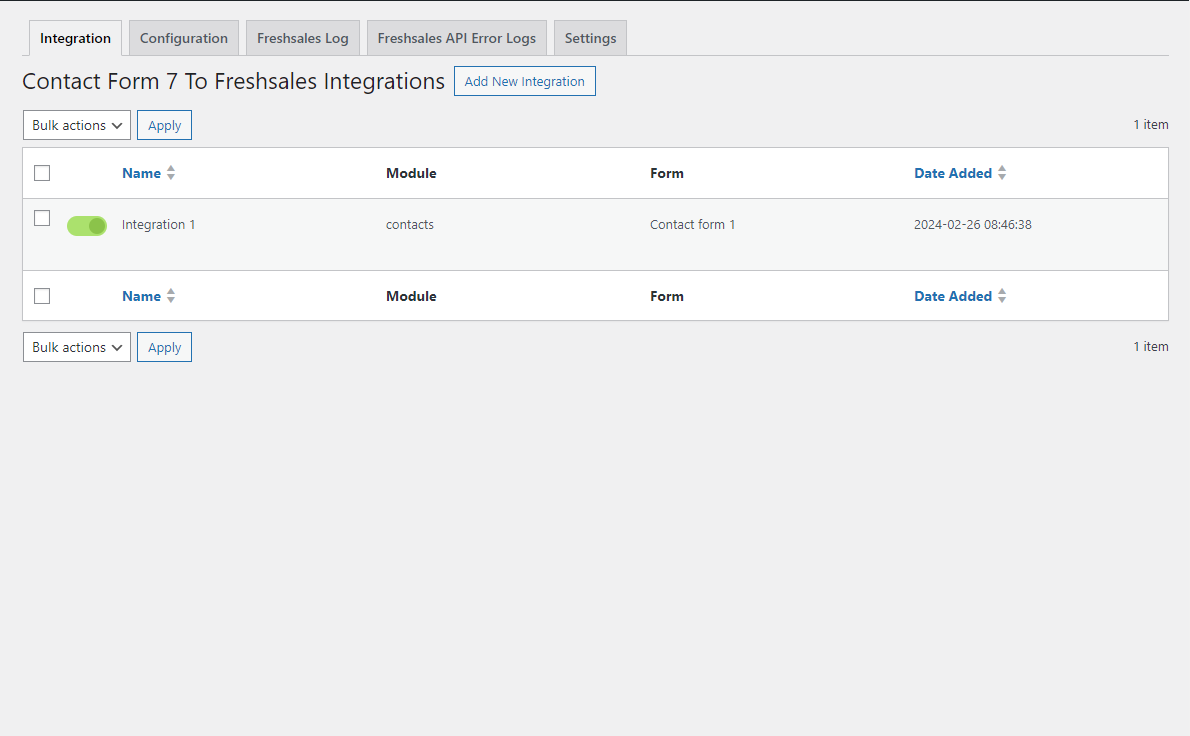The width and height of the screenshot is (1190, 736).
Task: Tick the select-all checkbox in table header
Action: [42, 173]
